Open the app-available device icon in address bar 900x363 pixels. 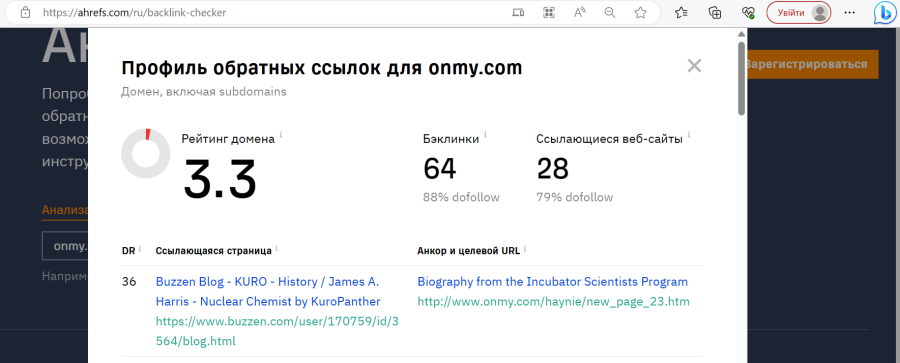coord(518,13)
